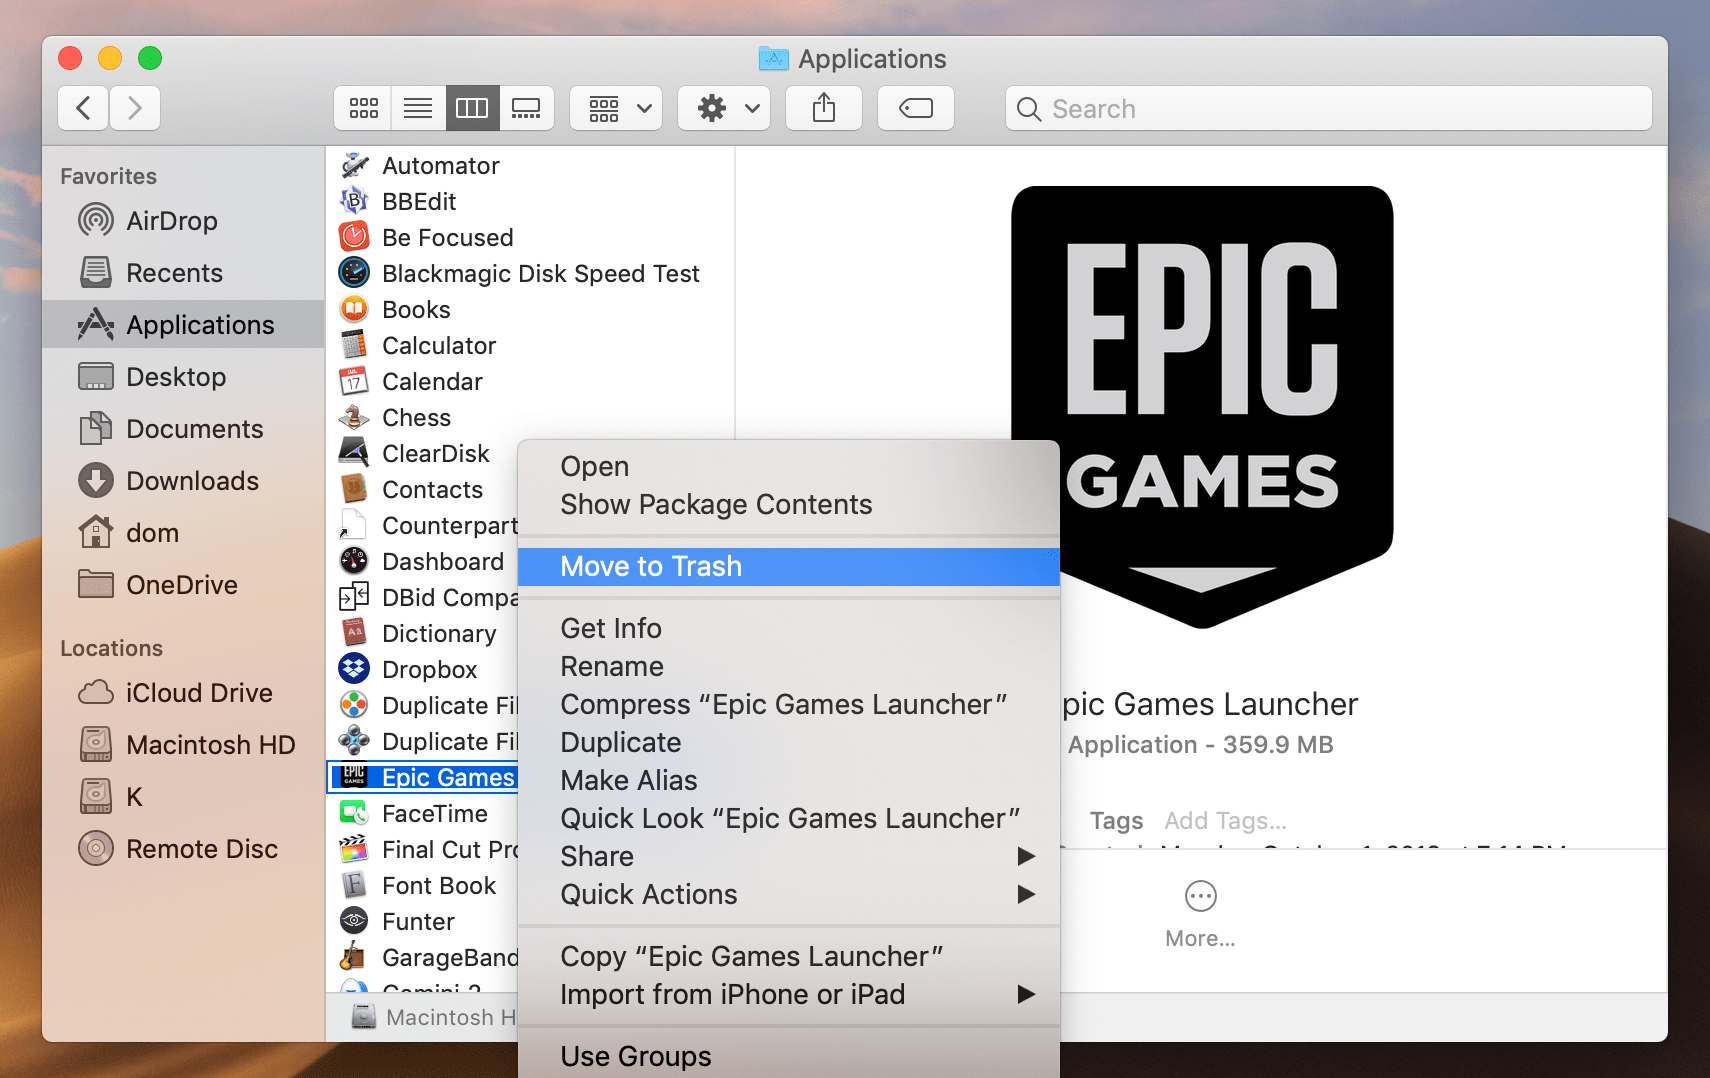The width and height of the screenshot is (1710, 1078).
Task: Select Epic Games Launcher row
Action: click(423, 778)
